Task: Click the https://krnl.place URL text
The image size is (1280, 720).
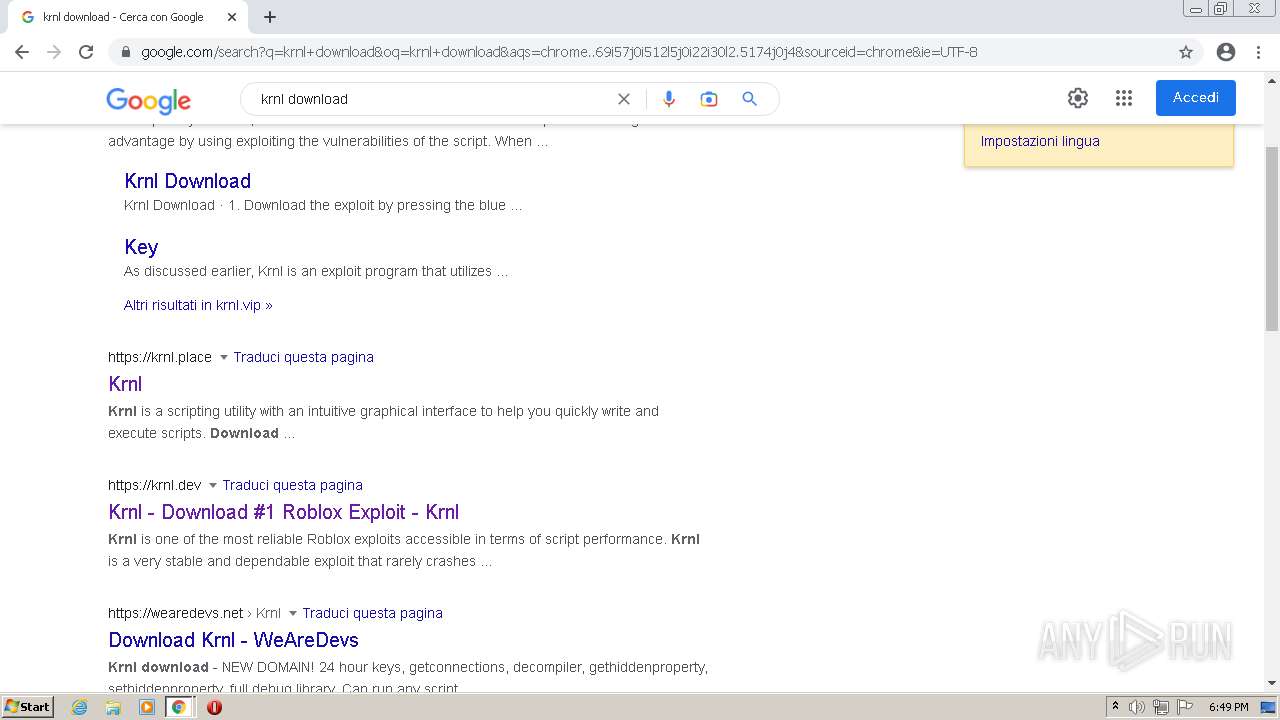Action: [x=160, y=357]
